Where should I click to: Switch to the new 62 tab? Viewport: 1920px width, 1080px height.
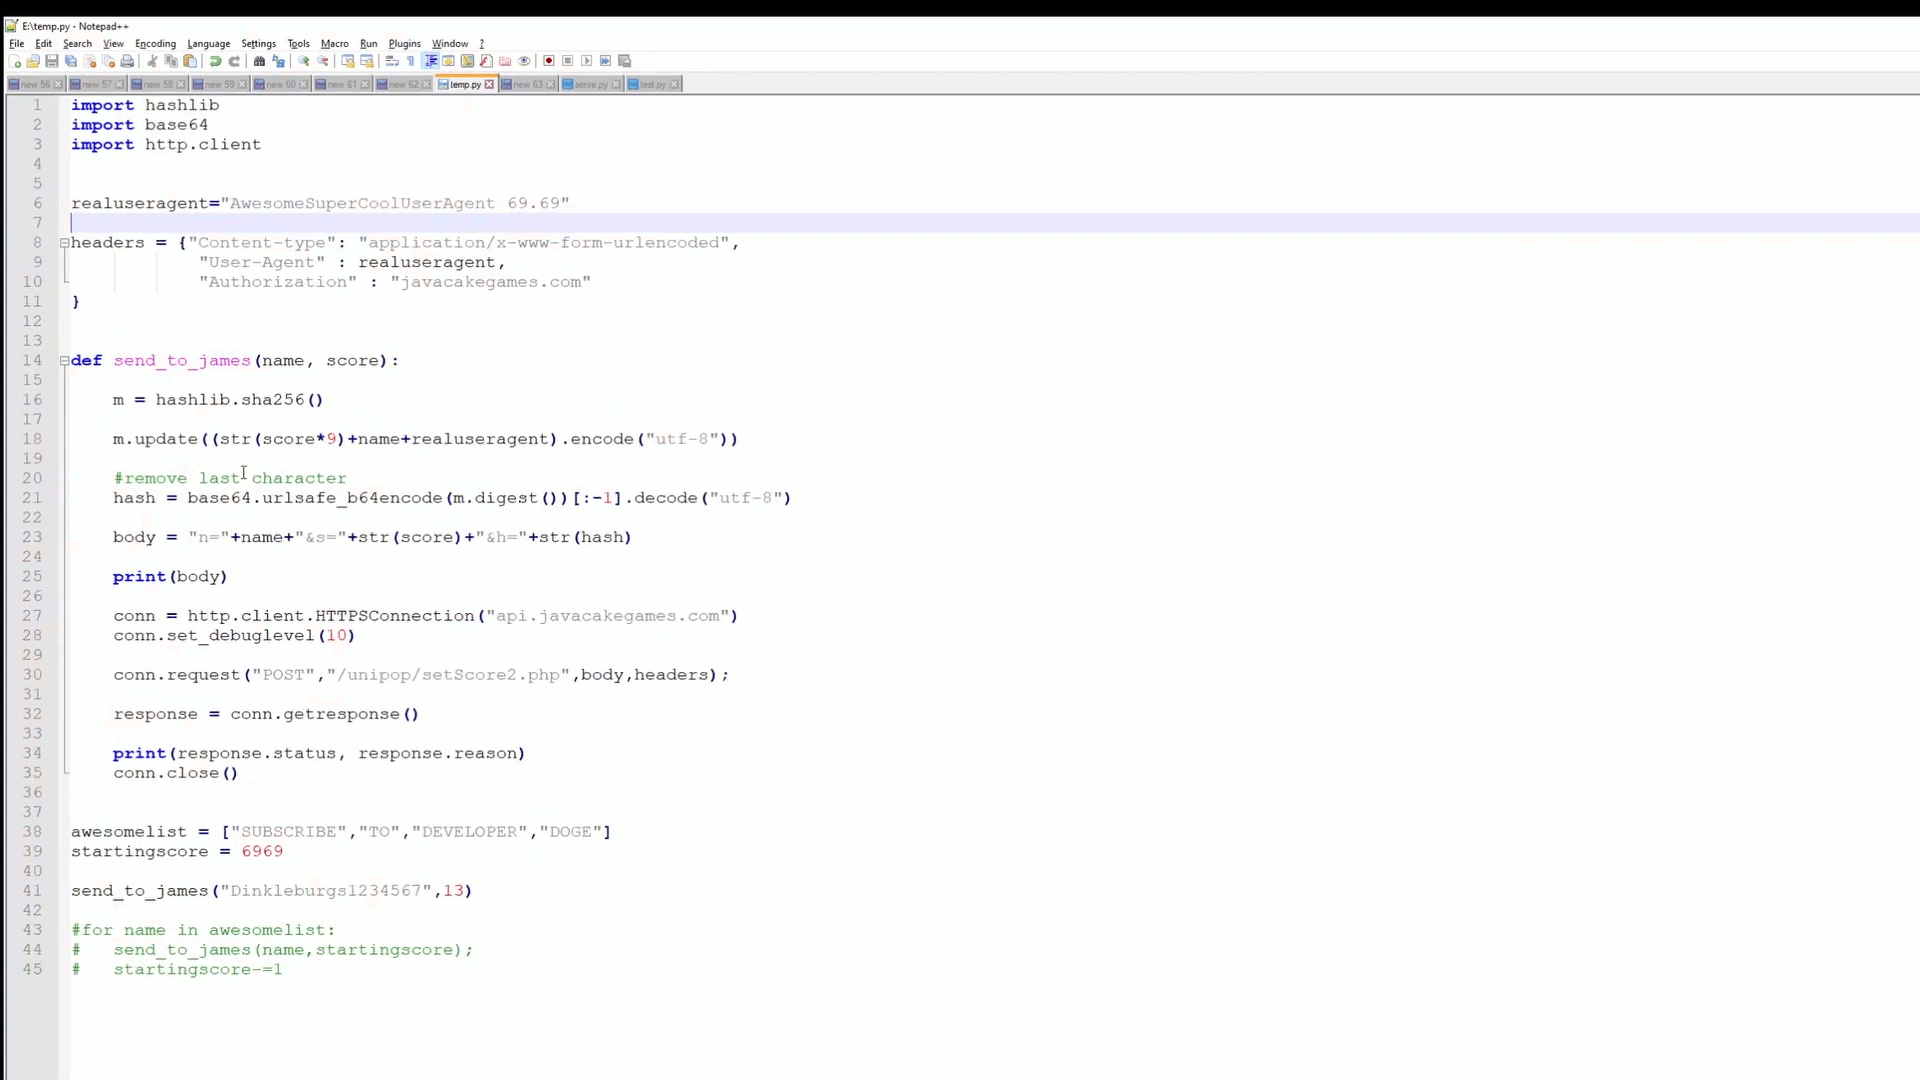coord(403,85)
